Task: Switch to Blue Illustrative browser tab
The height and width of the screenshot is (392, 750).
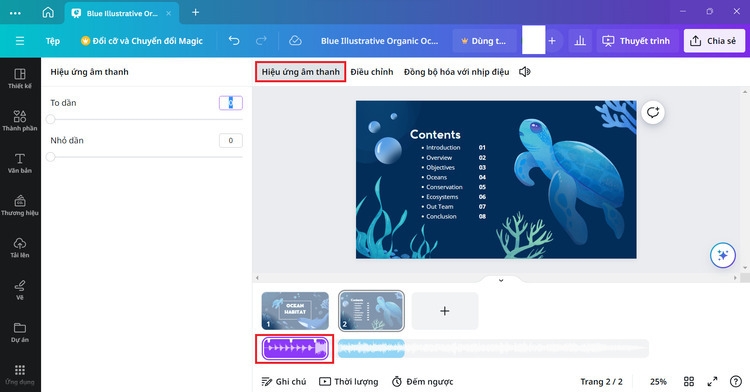Action: (x=122, y=13)
